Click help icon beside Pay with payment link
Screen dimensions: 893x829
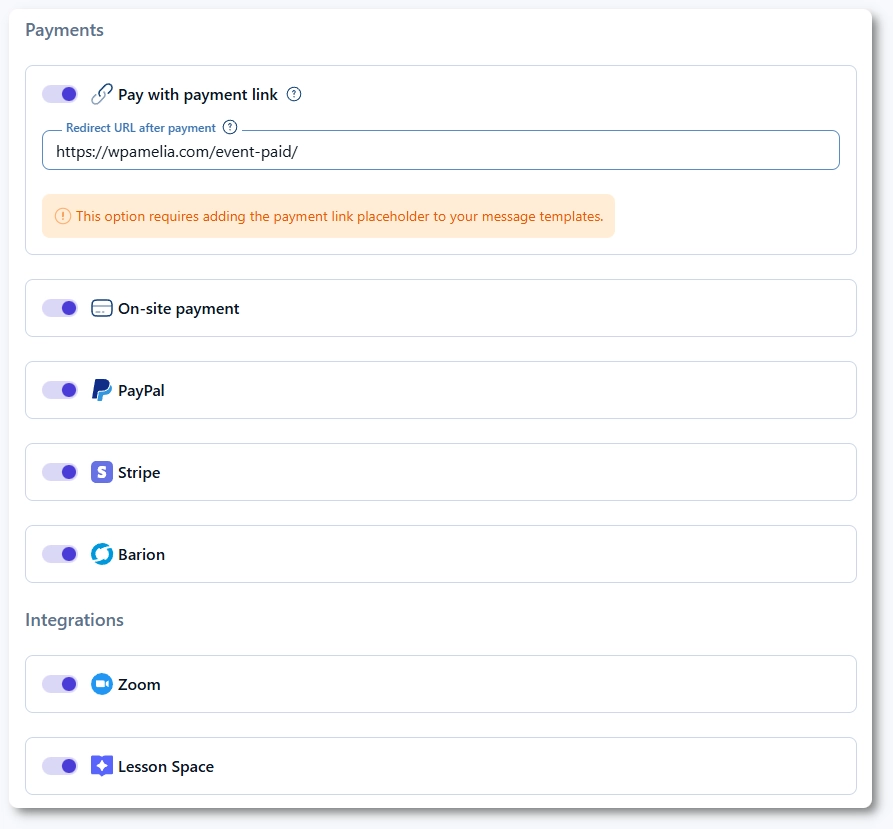point(294,94)
